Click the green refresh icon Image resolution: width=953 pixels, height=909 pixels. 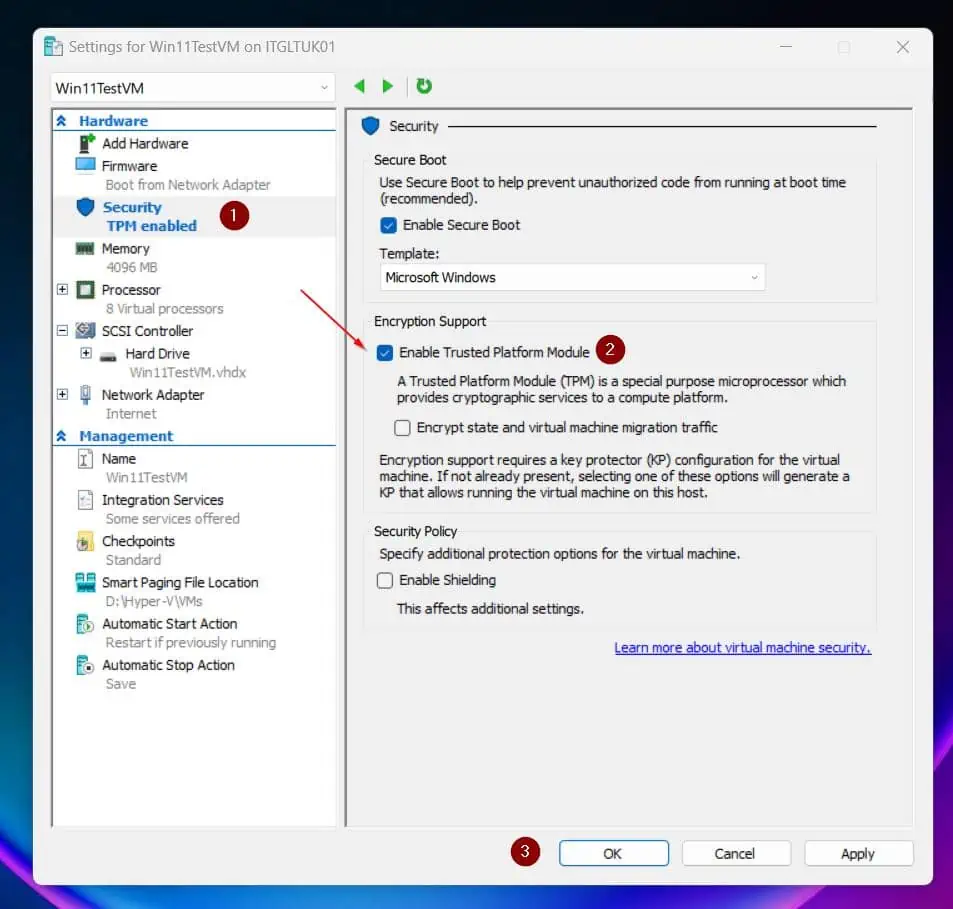tap(424, 86)
